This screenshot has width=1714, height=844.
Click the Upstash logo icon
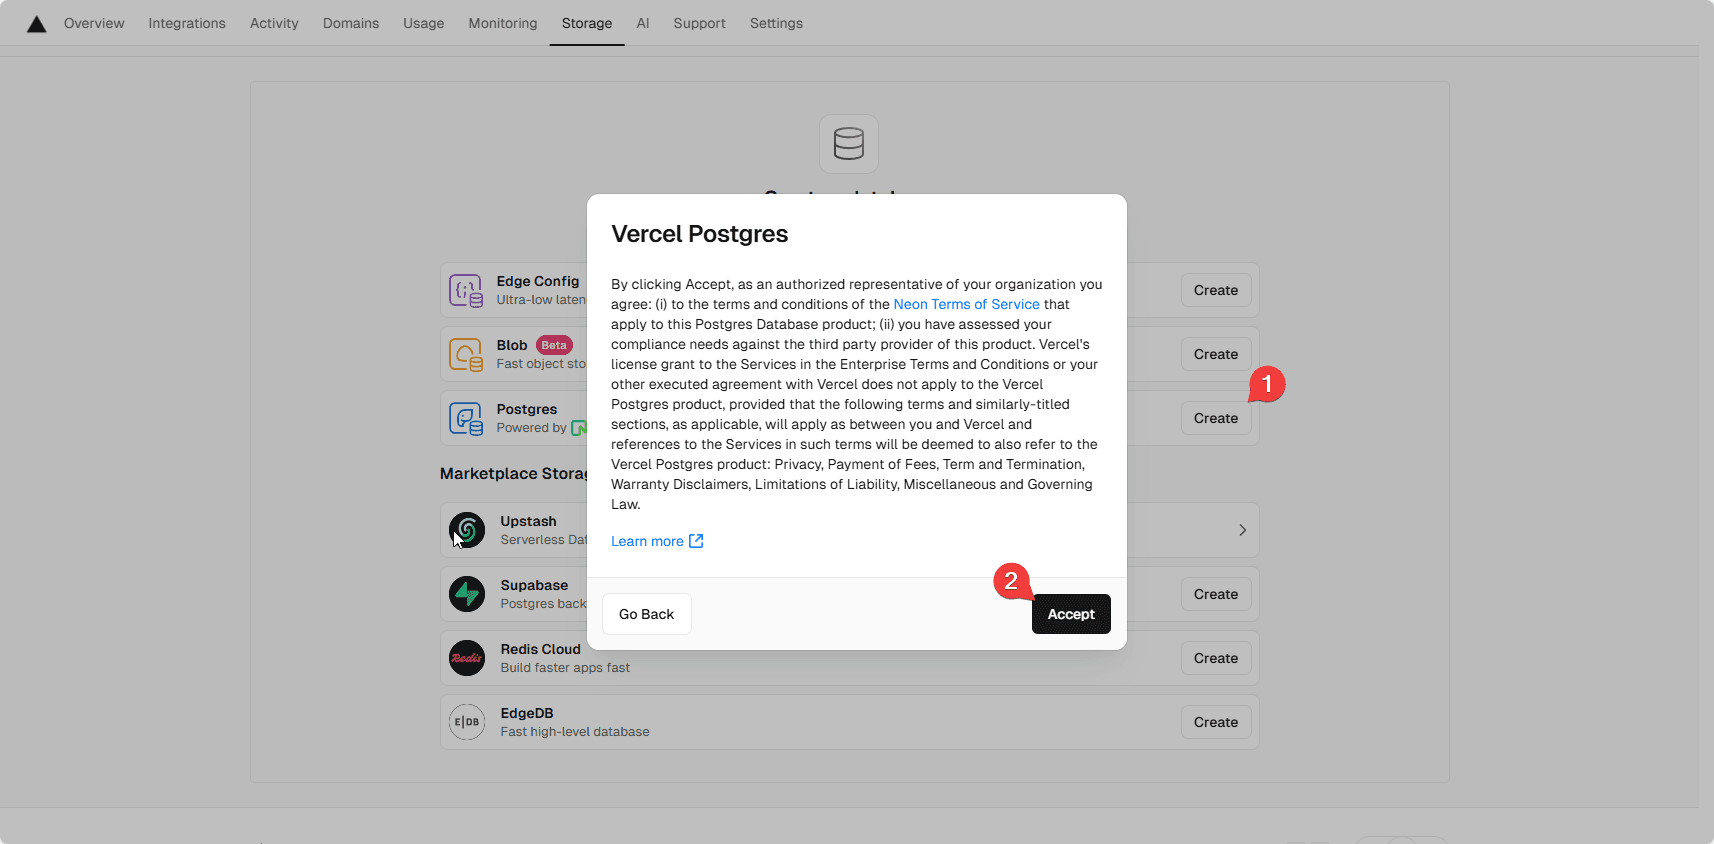click(x=467, y=530)
